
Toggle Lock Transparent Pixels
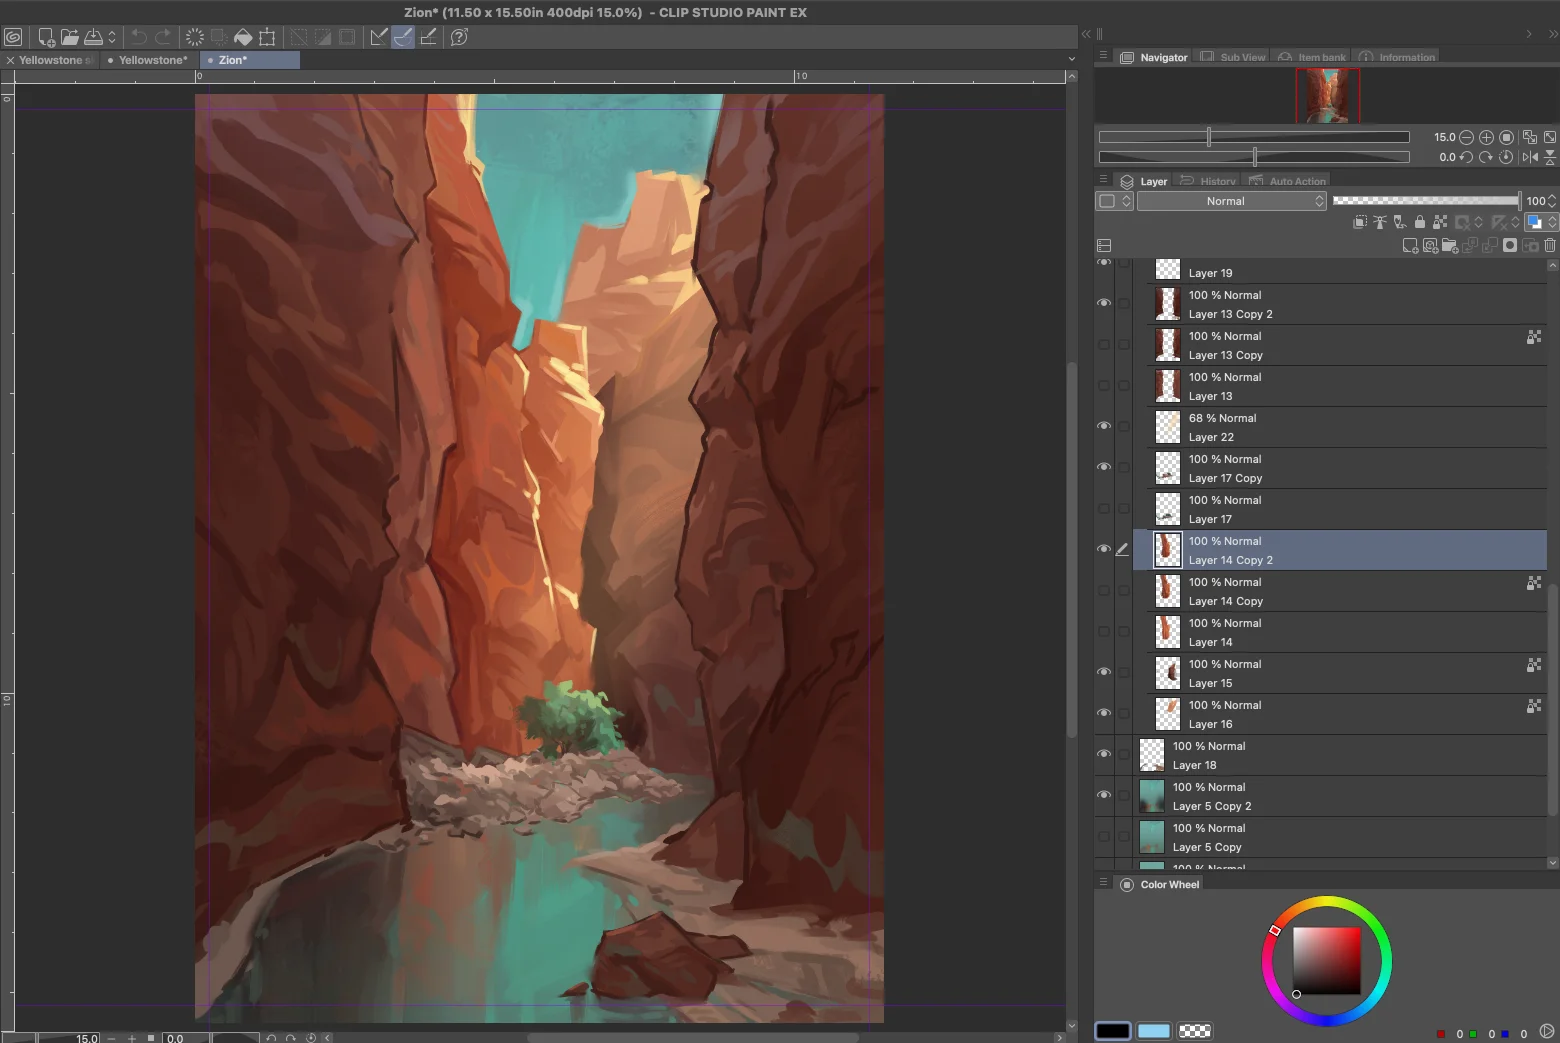pyautogui.click(x=1440, y=222)
